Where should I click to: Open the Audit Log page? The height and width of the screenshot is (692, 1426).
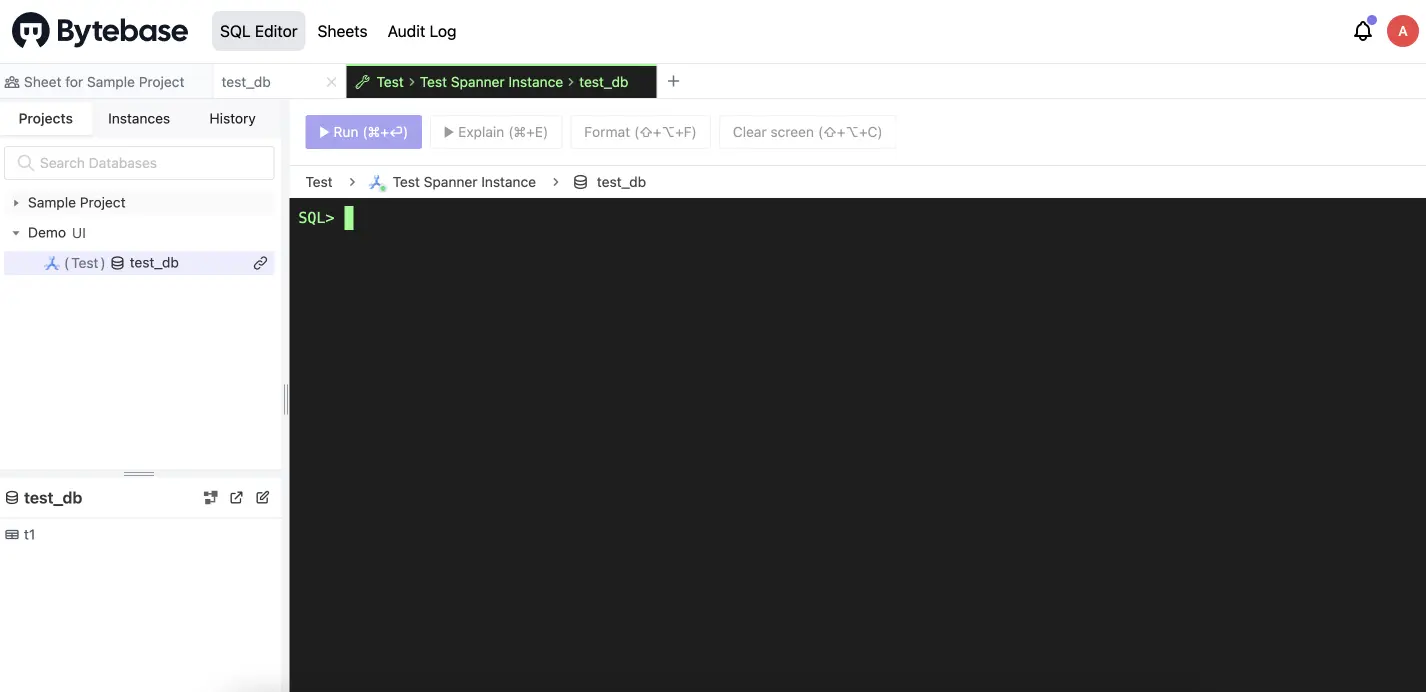(x=422, y=31)
